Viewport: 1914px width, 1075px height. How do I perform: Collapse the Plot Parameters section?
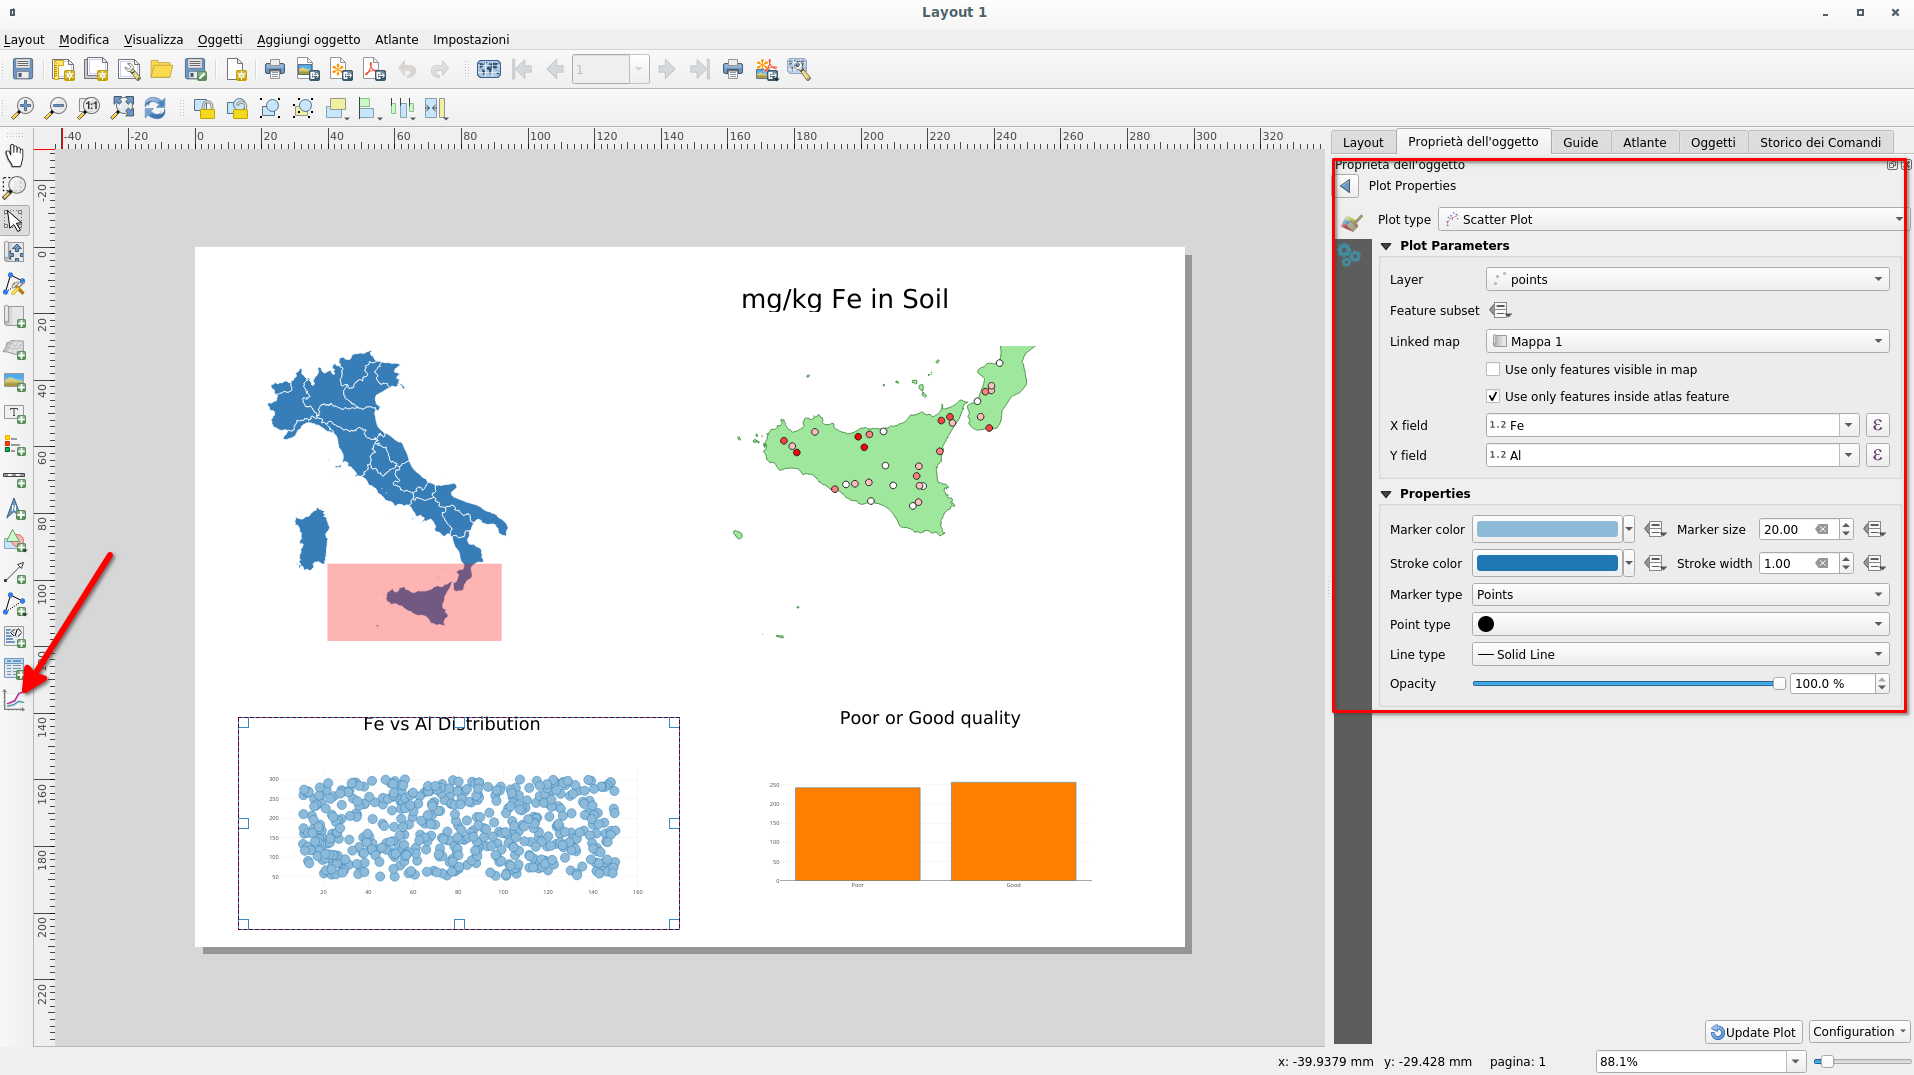(x=1388, y=245)
